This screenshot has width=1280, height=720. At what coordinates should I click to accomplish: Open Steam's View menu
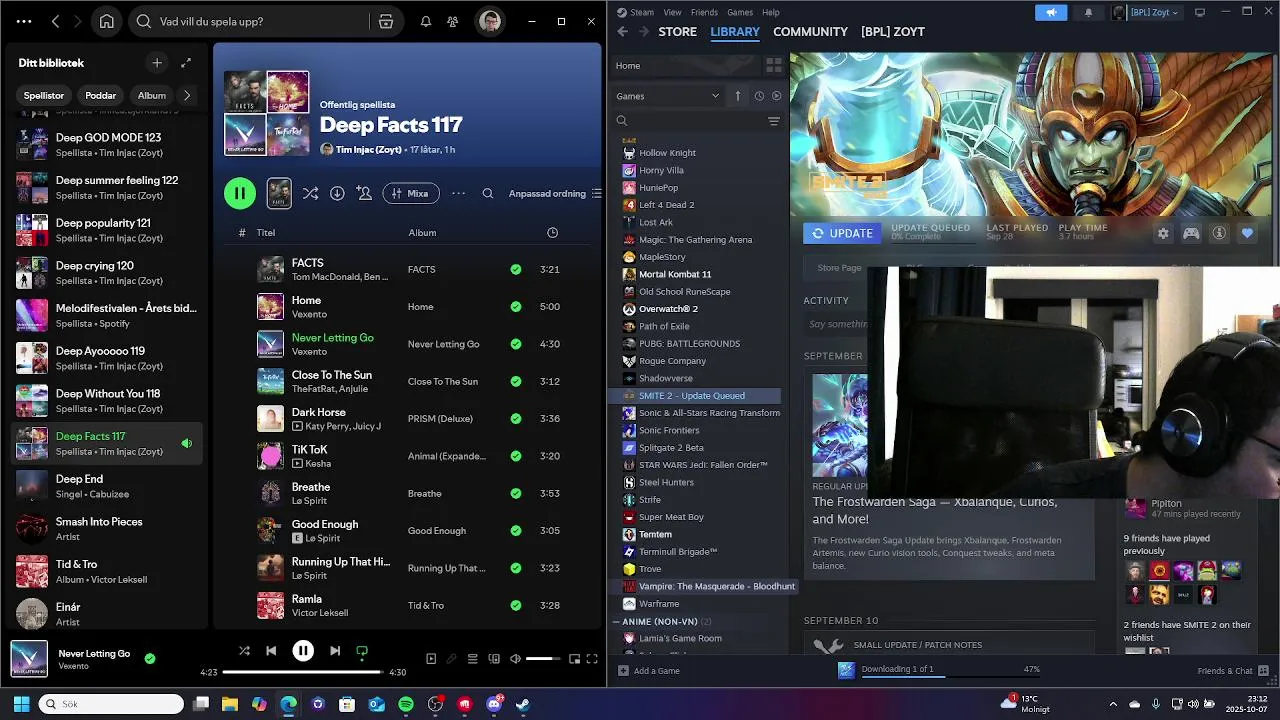tap(672, 12)
